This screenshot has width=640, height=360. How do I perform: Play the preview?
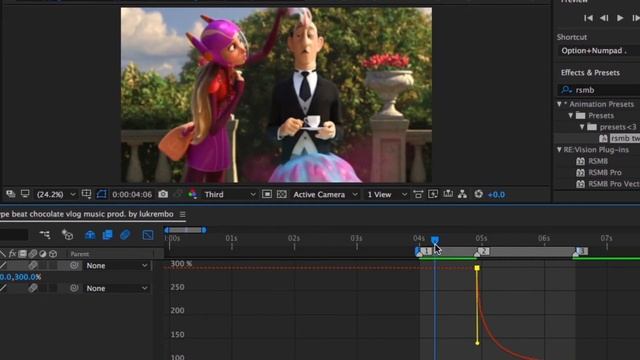620,18
